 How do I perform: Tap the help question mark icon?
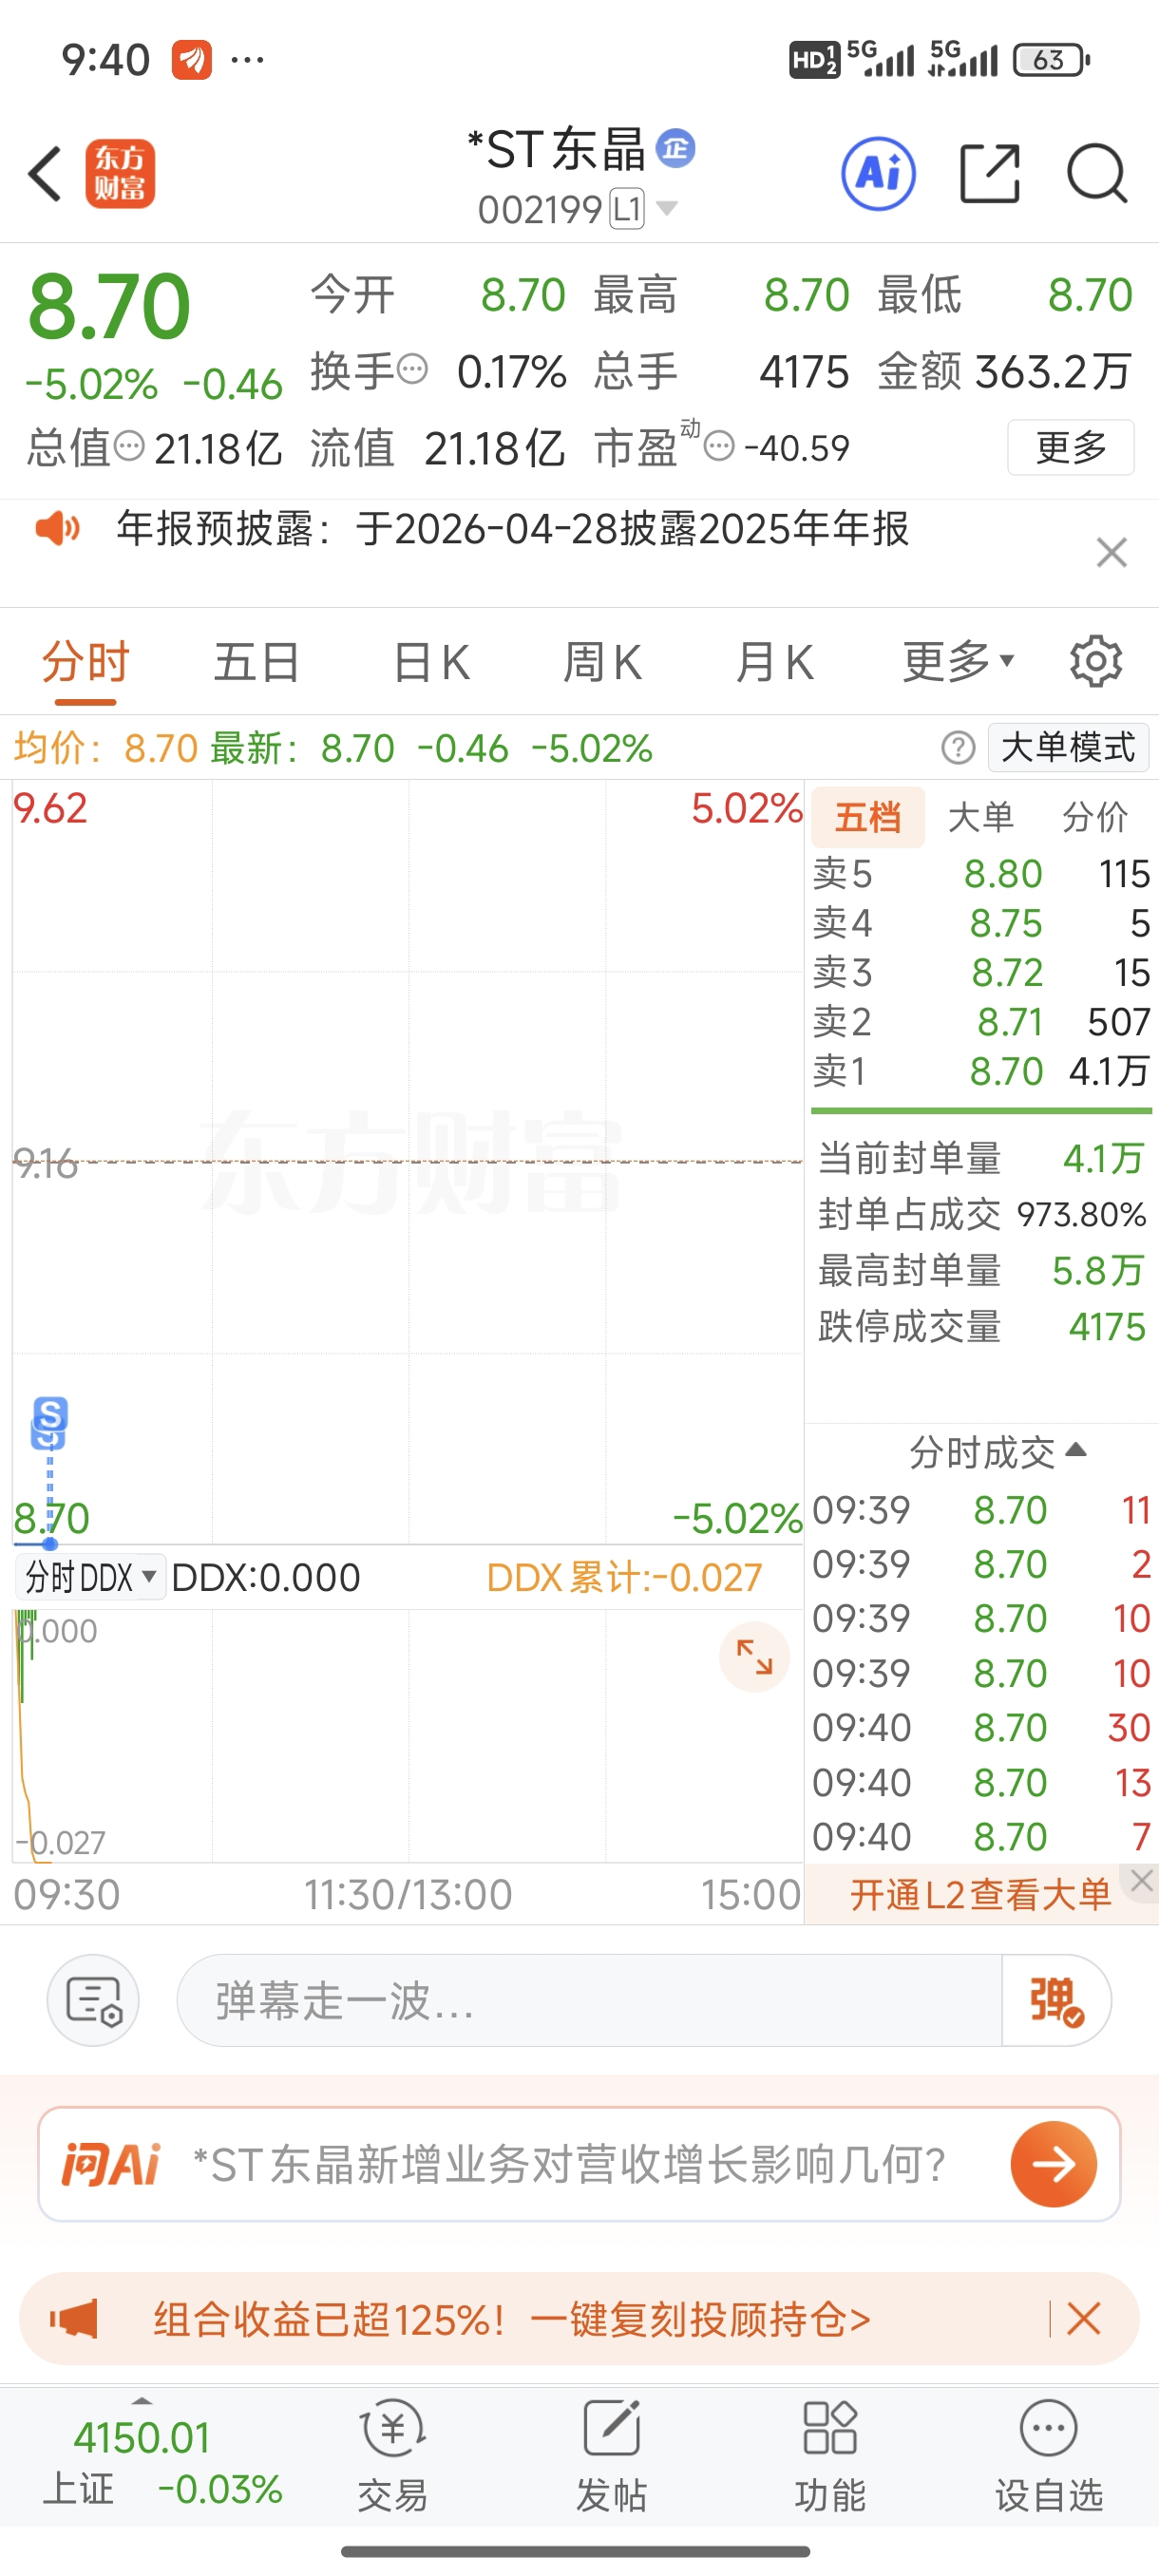click(958, 747)
